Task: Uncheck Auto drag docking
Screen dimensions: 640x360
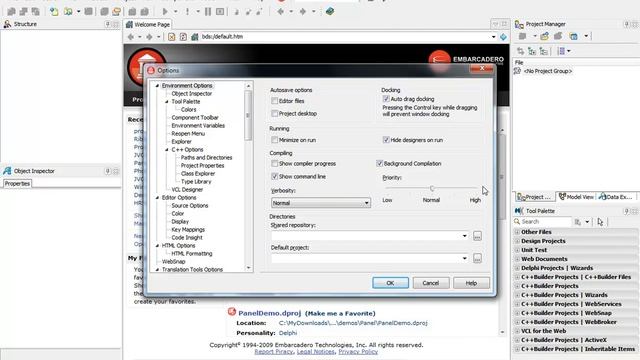Action: (x=386, y=99)
